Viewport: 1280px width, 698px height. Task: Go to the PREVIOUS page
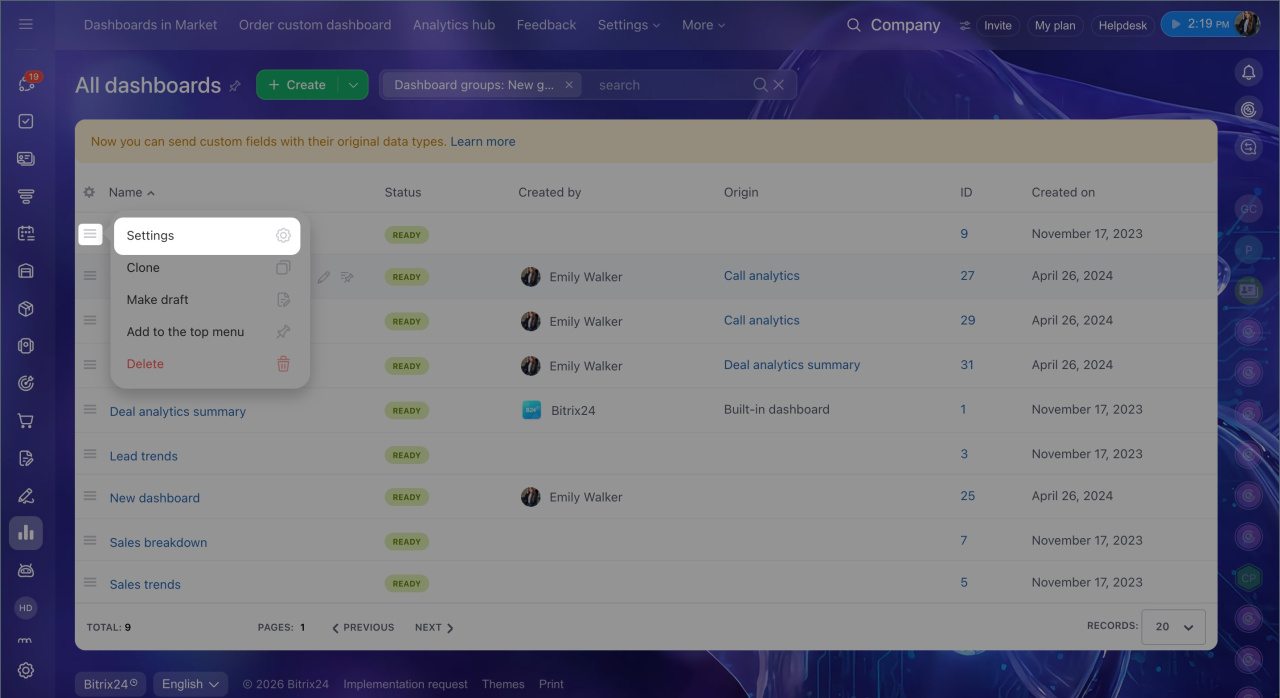(363, 628)
